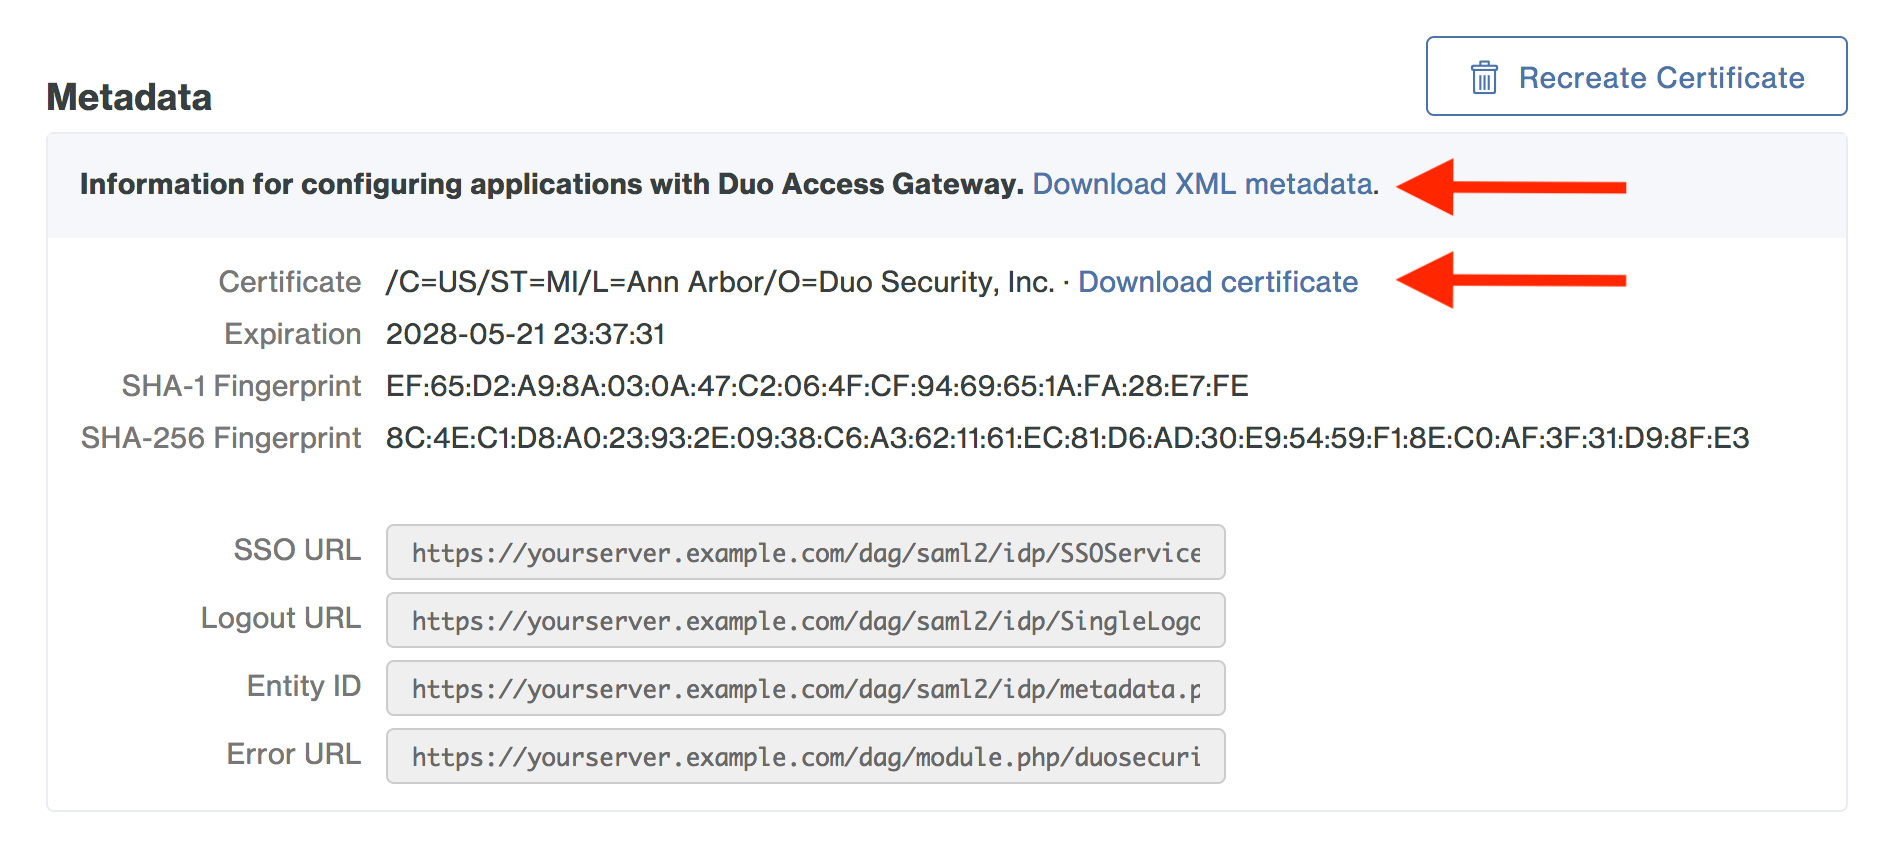
Task: Click the red arrow beside Download certificate
Action: pyautogui.click(x=1510, y=280)
